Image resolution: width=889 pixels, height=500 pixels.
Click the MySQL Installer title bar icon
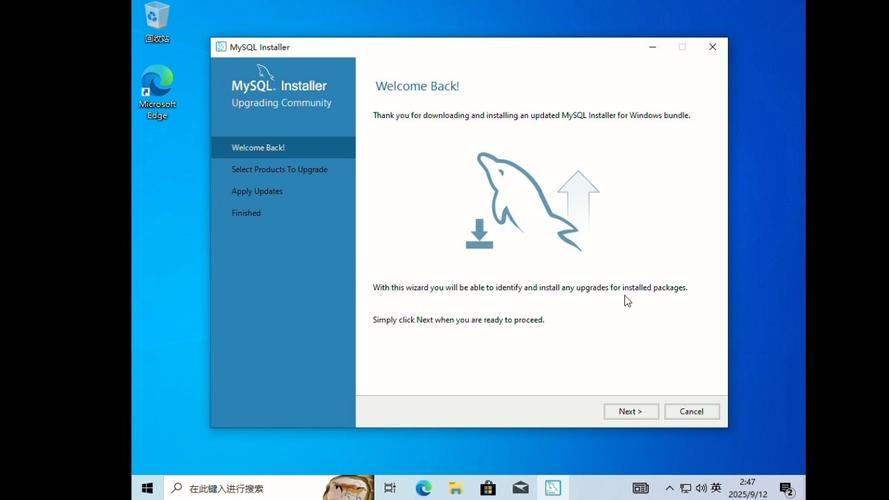coord(221,47)
